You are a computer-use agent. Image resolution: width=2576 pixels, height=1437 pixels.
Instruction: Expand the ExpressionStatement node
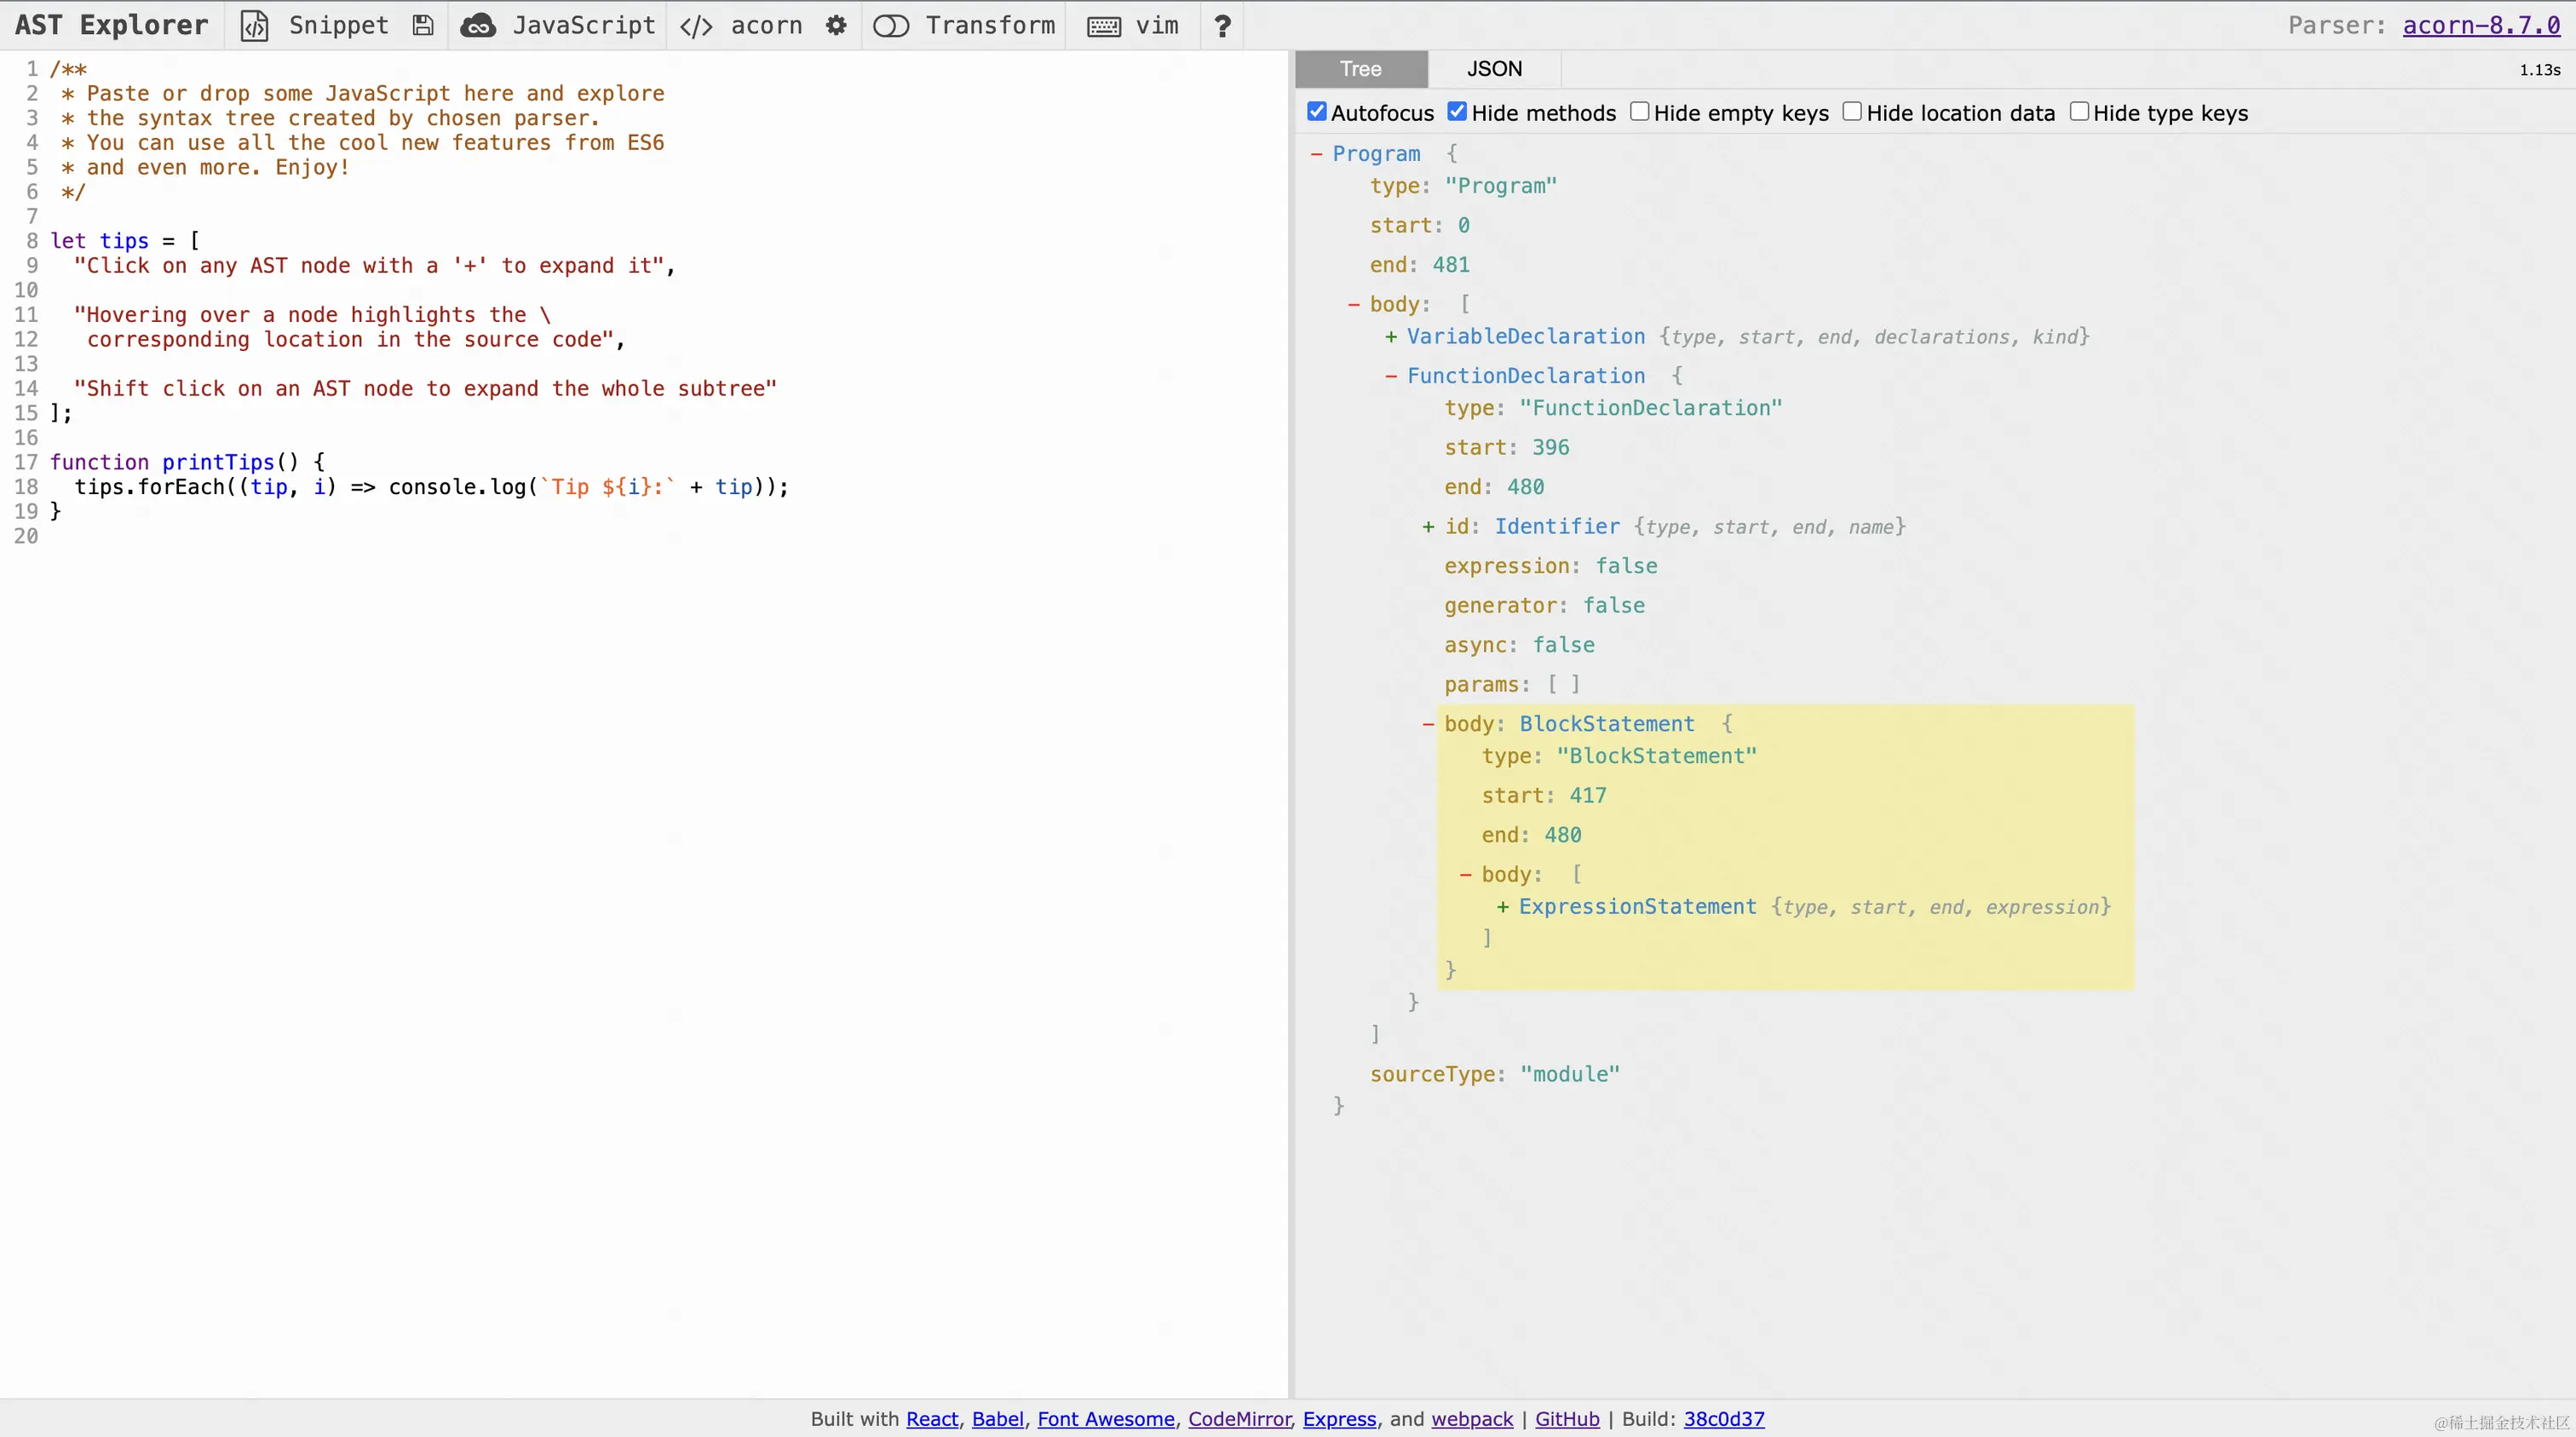pos(1502,907)
